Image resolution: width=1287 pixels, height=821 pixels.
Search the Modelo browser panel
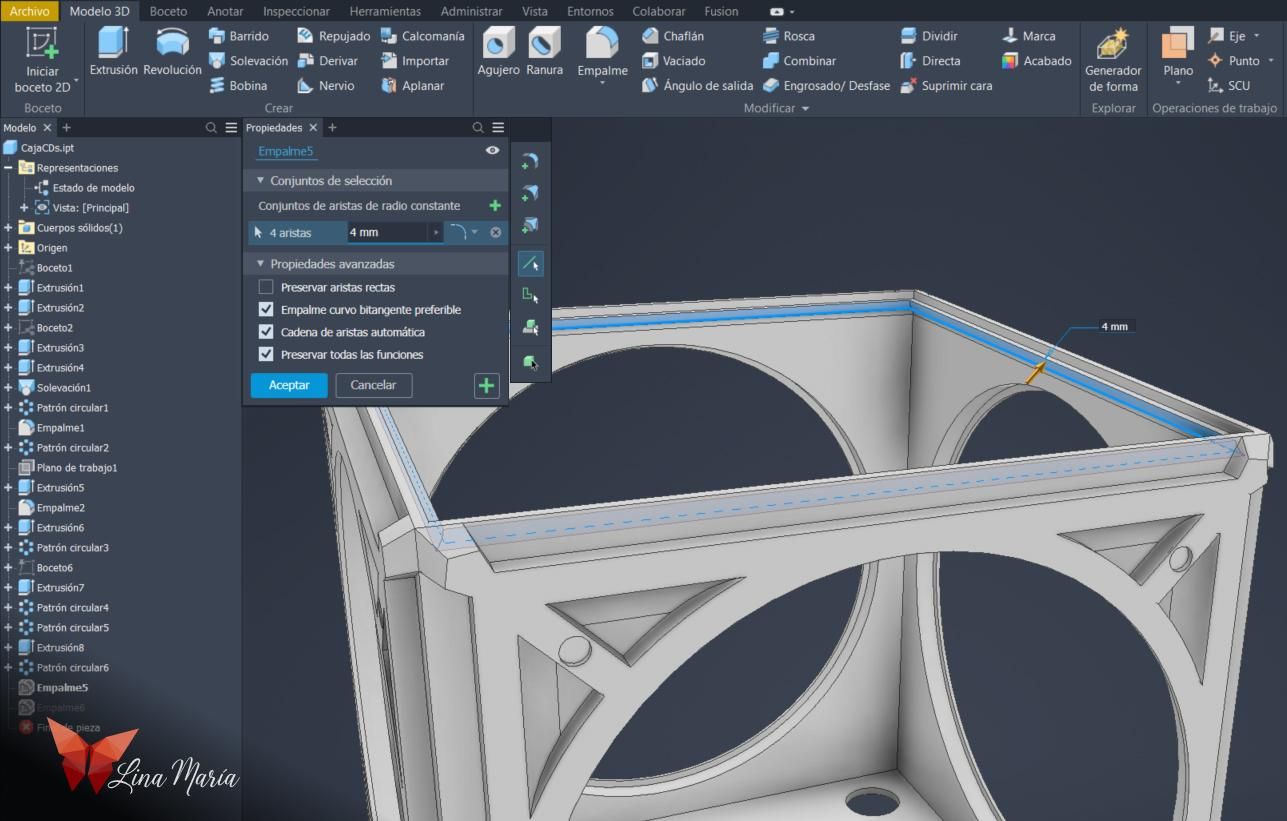(211, 128)
